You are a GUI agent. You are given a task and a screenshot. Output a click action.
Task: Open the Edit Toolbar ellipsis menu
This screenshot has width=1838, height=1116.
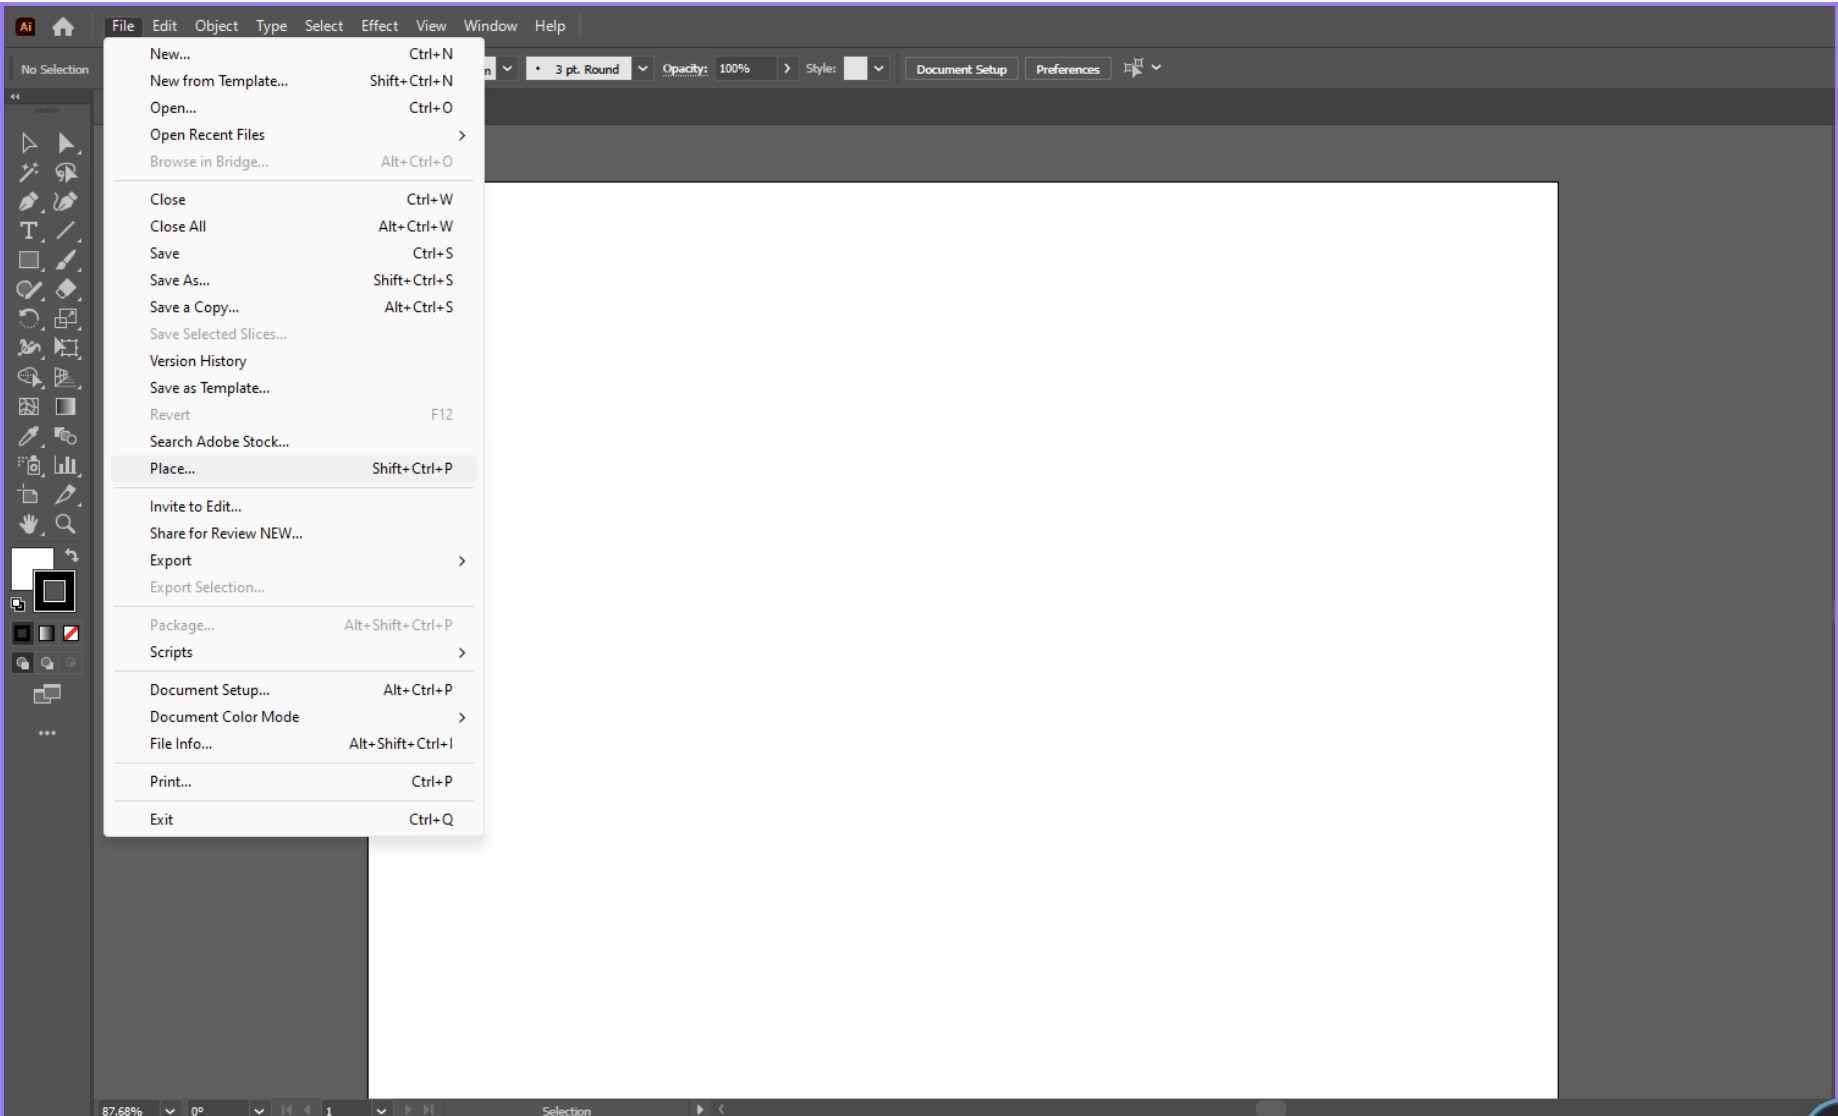(x=47, y=732)
